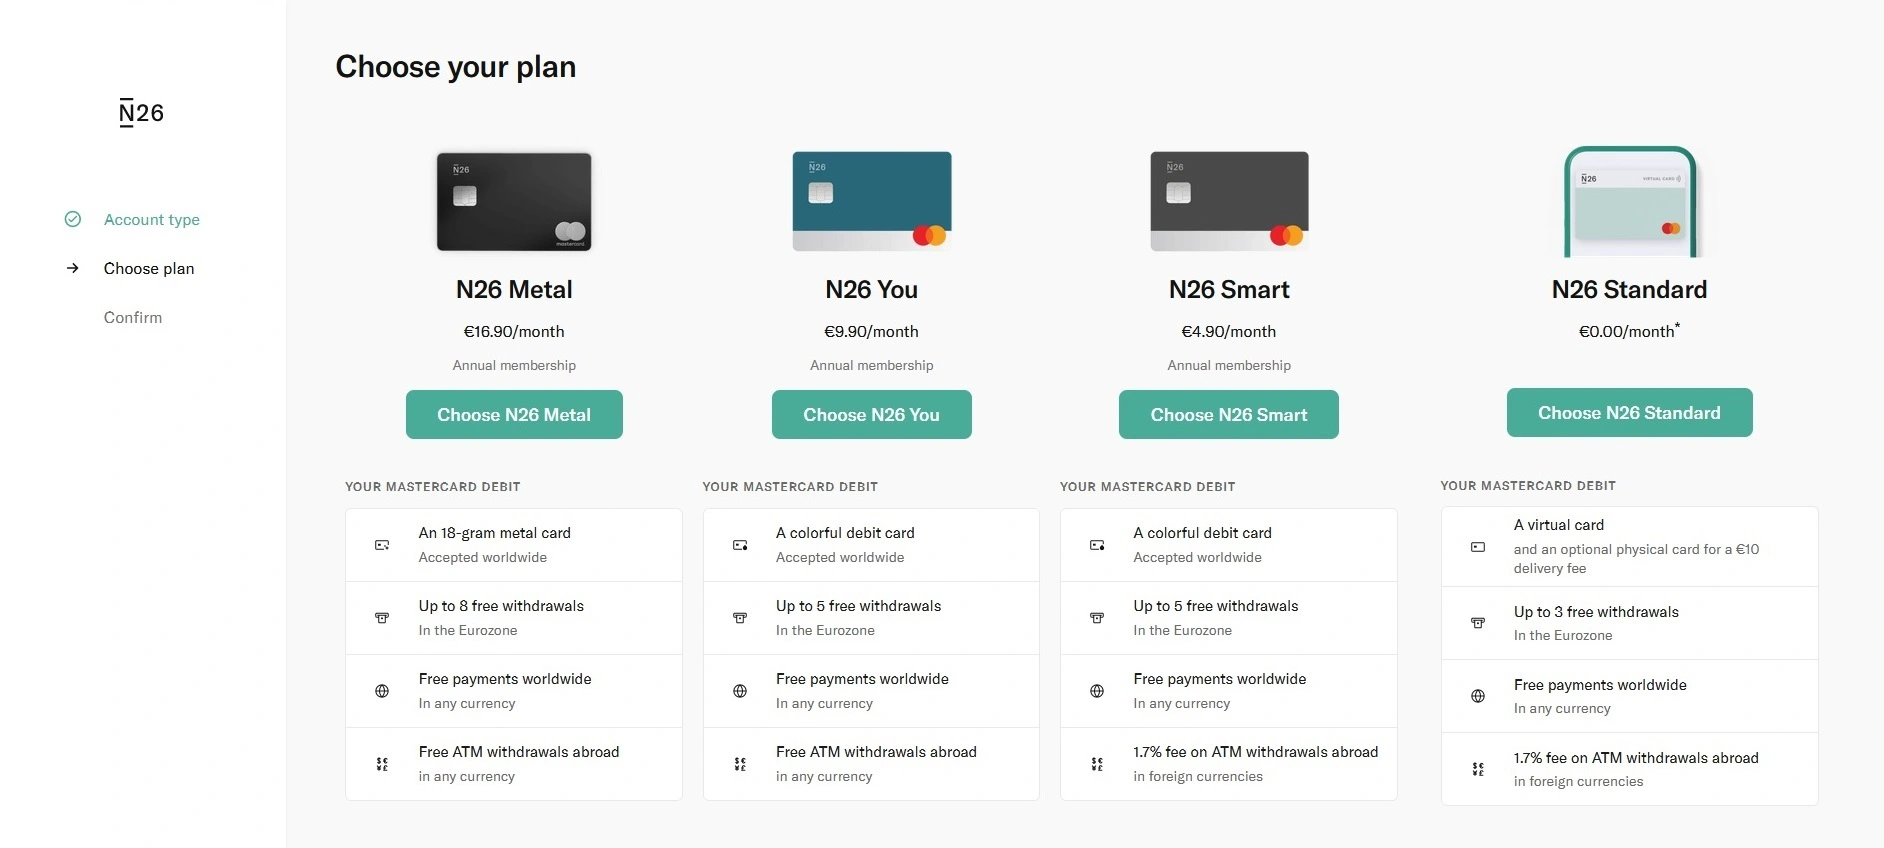The height and width of the screenshot is (848, 1884).
Task: Choose the N26 You plan
Action: (x=871, y=415)
